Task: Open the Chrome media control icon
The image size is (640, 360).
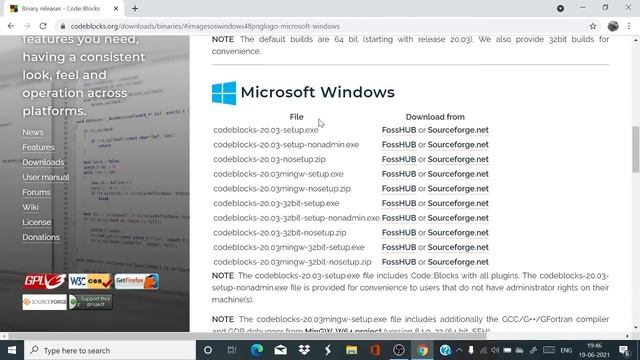Action: click(x=560, y=8)
